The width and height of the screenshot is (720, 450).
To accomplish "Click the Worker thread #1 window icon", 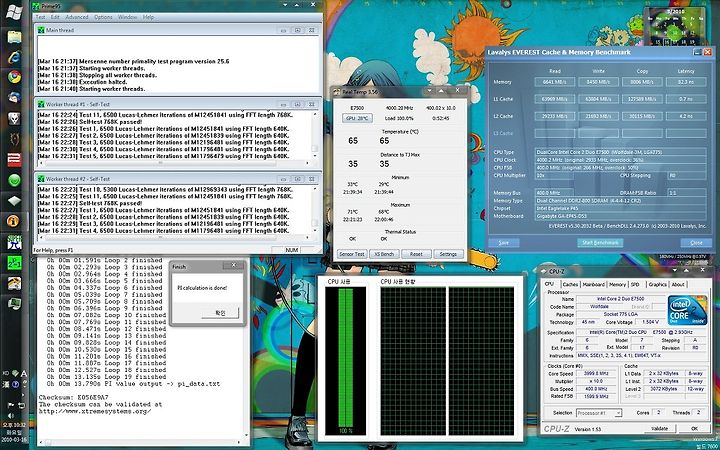I will click(41, 104).
